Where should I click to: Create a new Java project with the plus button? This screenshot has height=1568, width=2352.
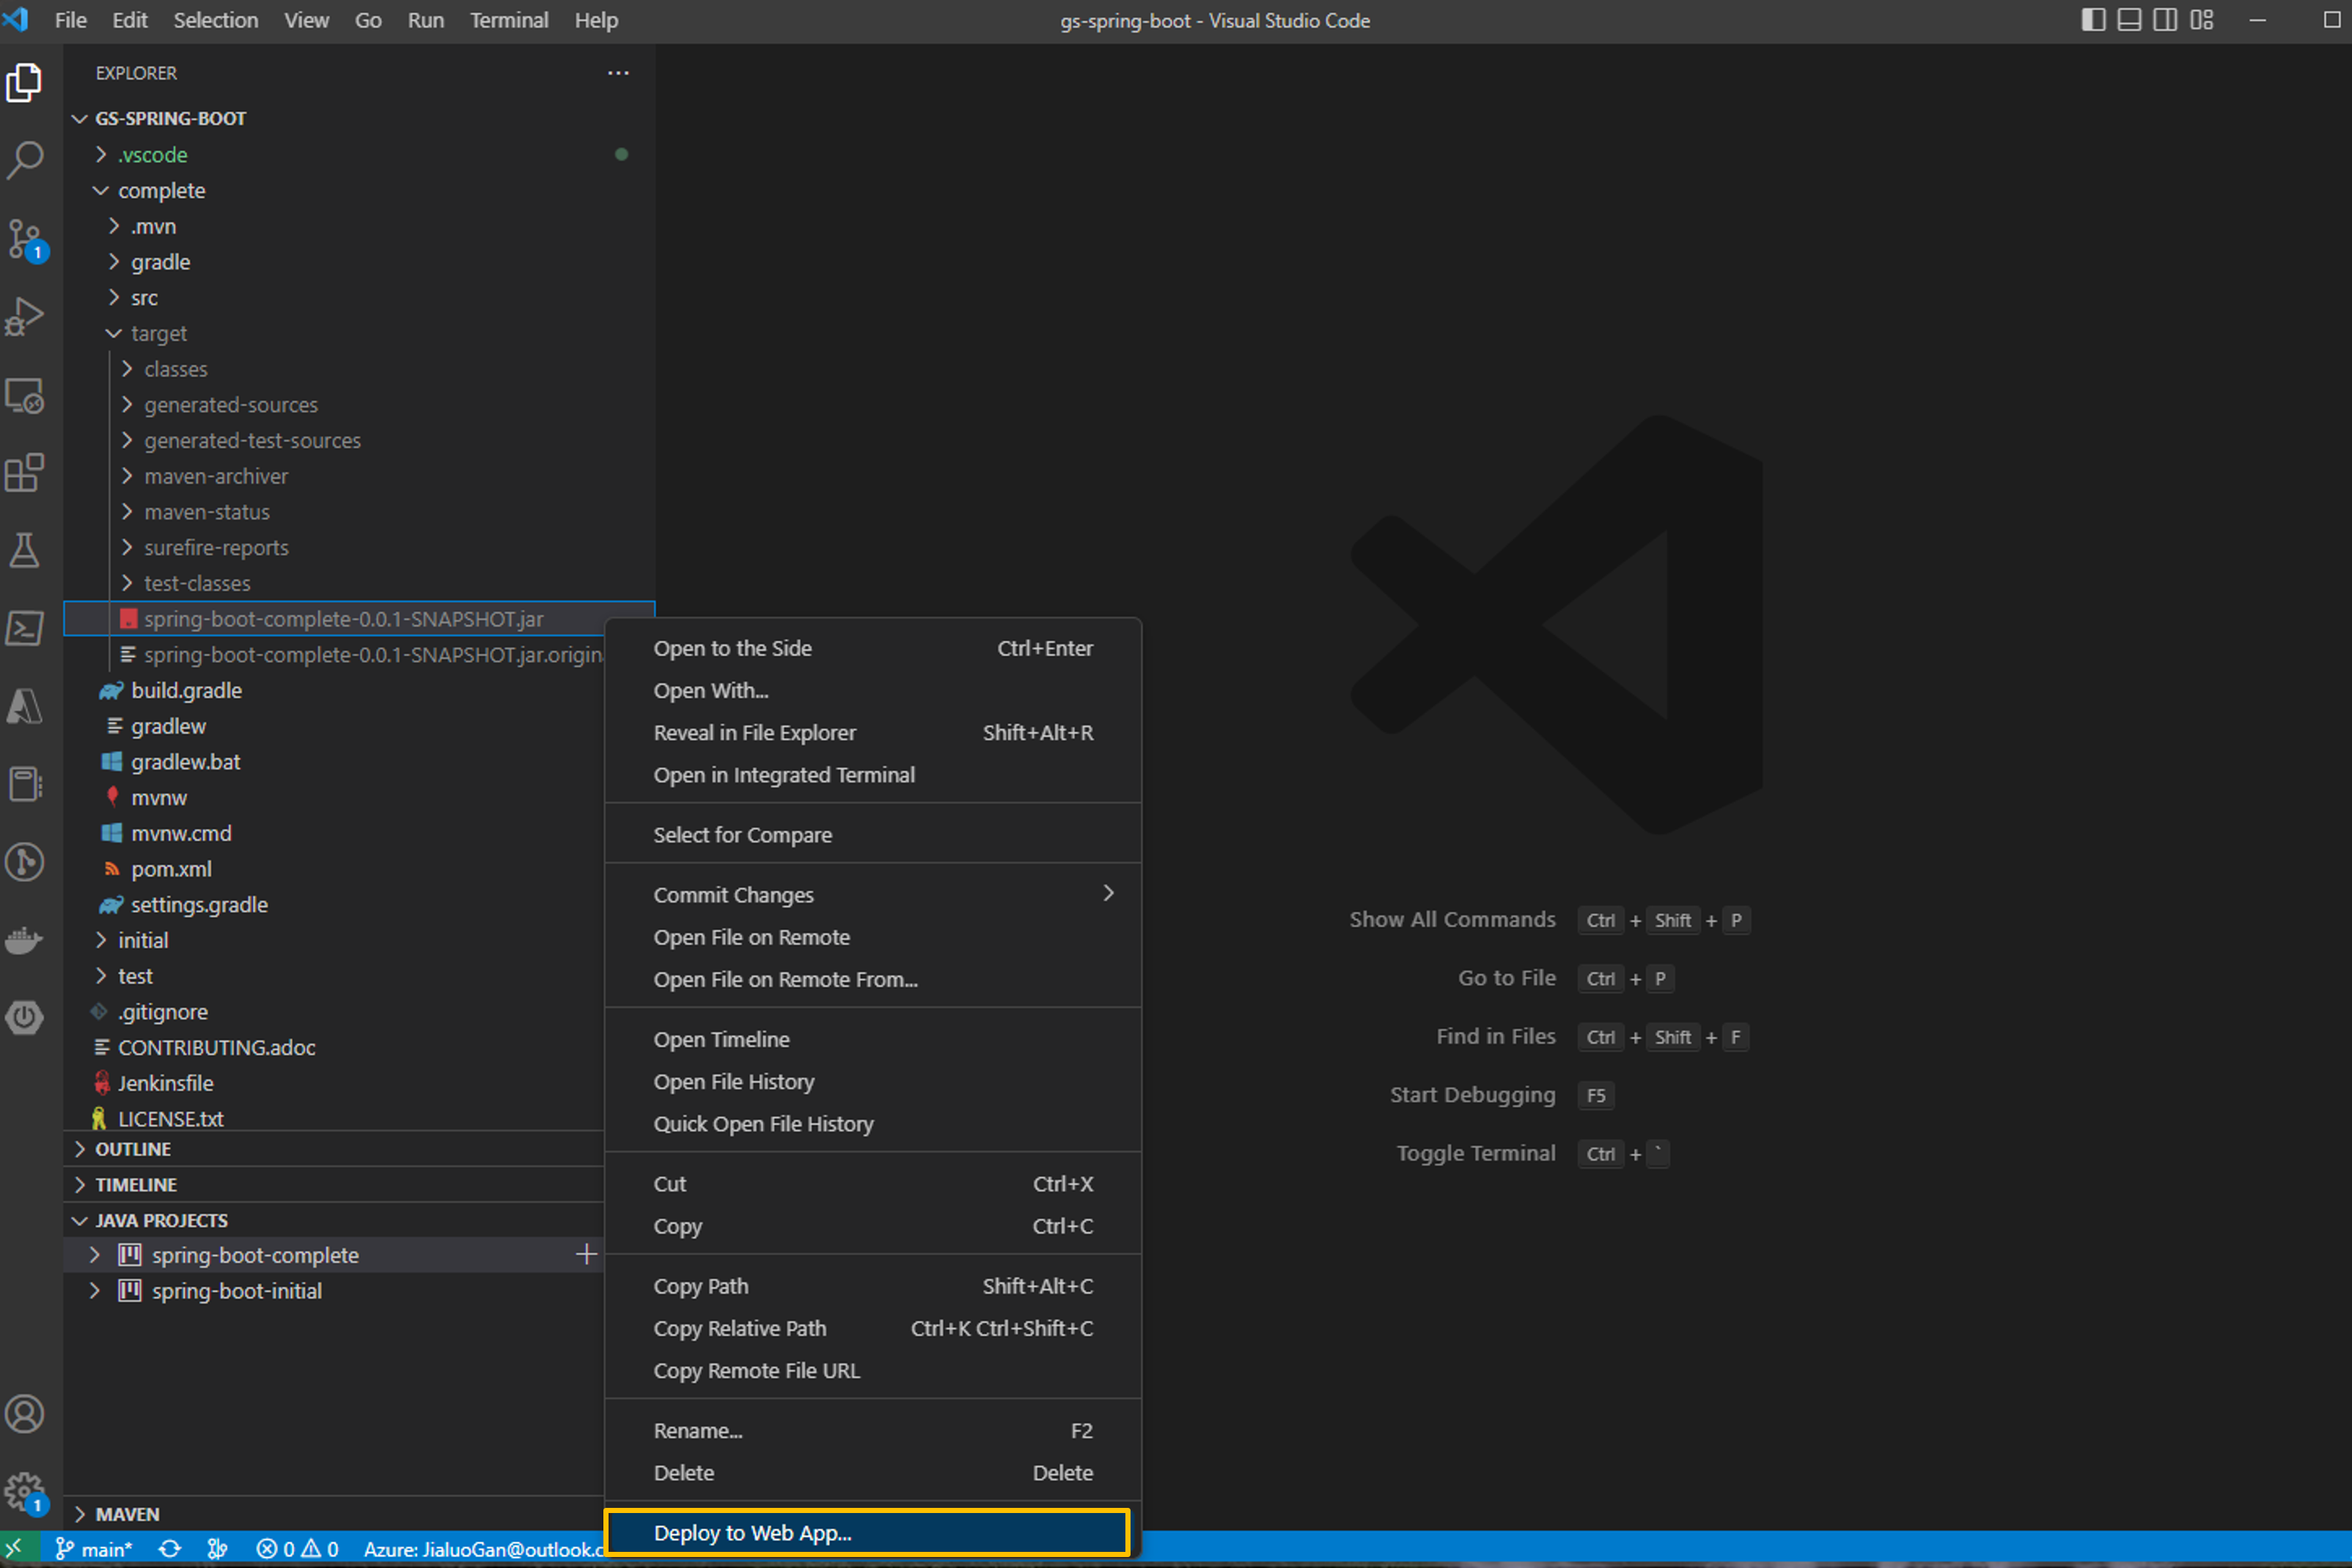(x=586, y=1253)
